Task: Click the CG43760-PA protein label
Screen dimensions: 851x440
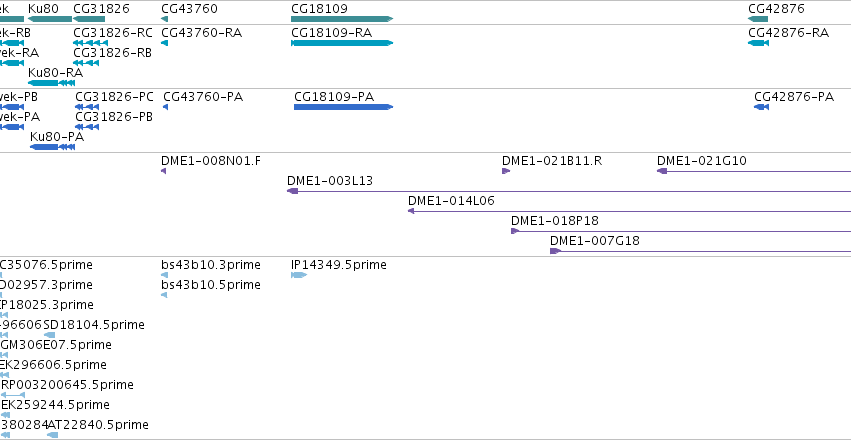Action: (203, 97)
